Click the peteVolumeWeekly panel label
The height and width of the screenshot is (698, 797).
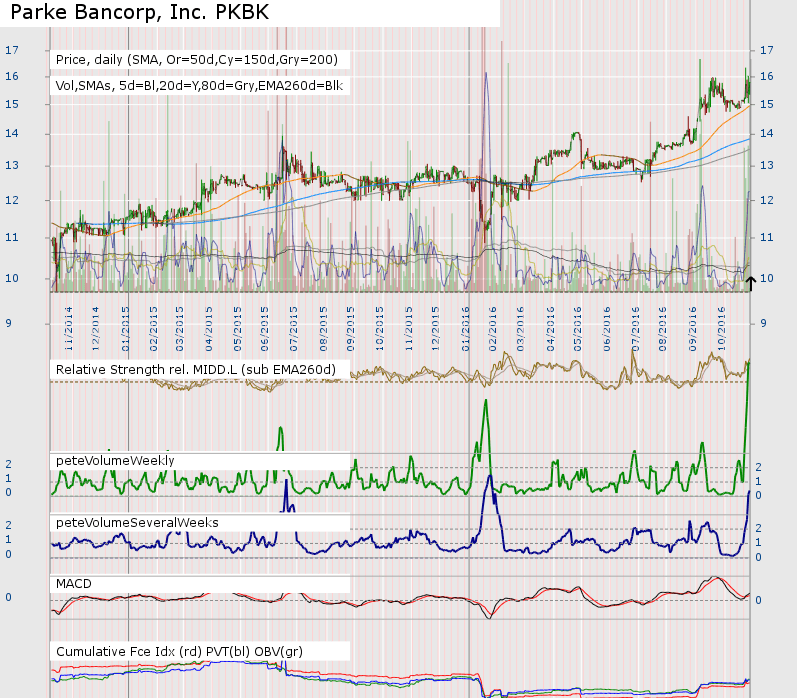click(115, 461)
